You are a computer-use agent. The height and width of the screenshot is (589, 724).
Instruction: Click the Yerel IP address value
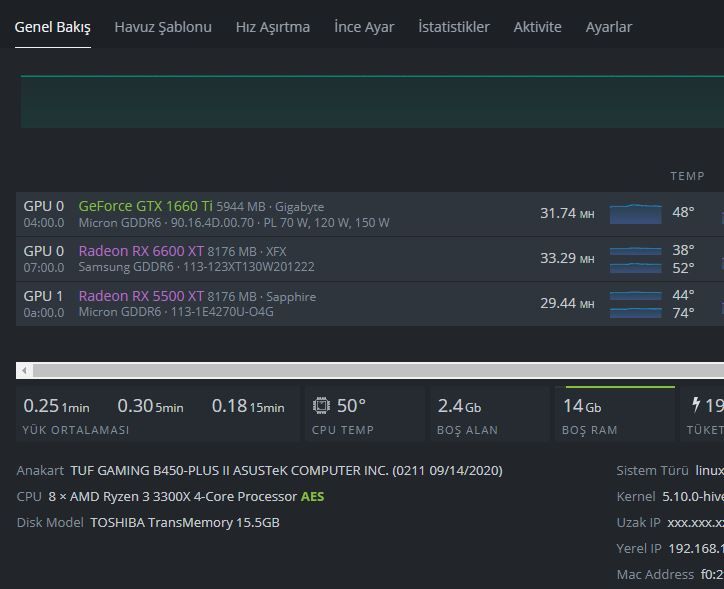(696, 548)
